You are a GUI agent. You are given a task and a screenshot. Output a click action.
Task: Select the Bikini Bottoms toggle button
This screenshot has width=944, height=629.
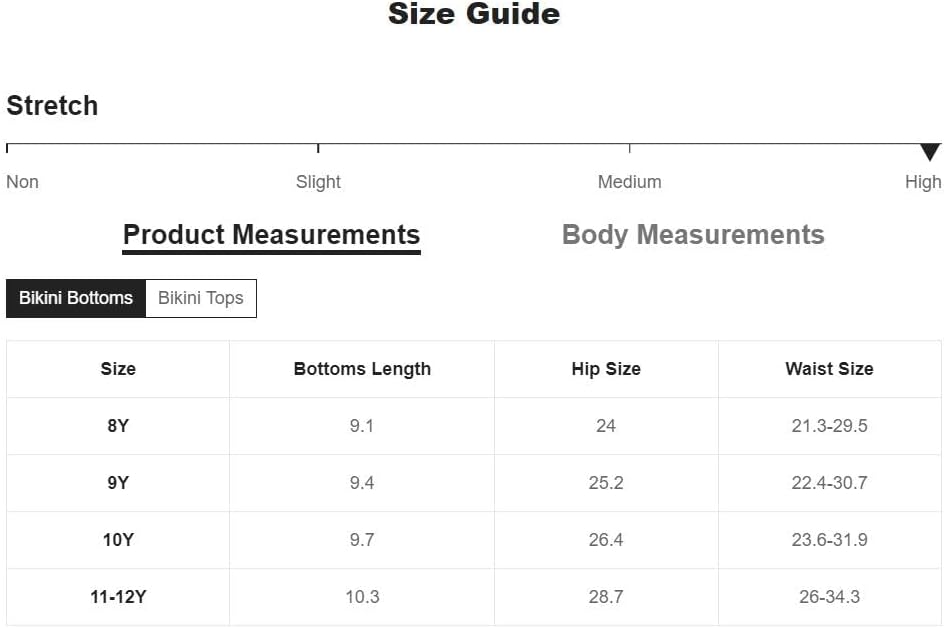coord(76,298)
